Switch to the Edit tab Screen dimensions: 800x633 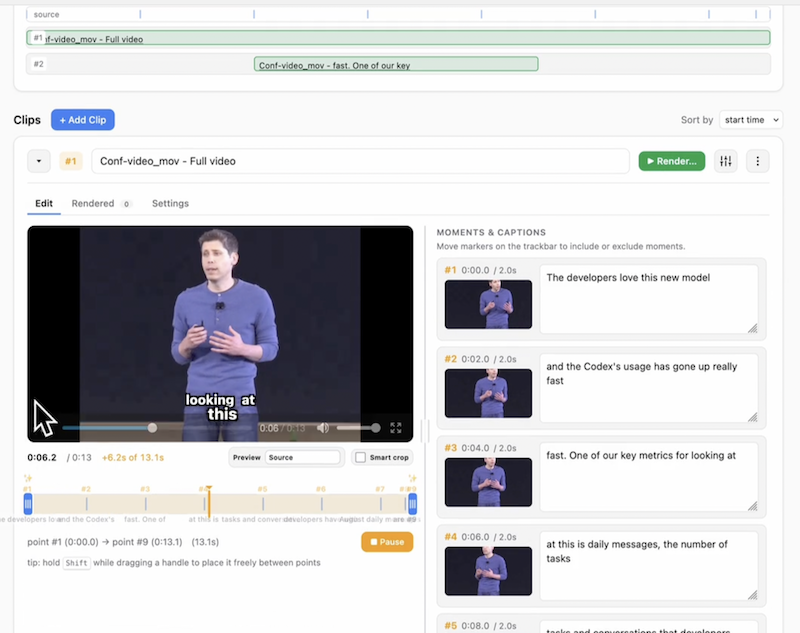pos(44,204)
